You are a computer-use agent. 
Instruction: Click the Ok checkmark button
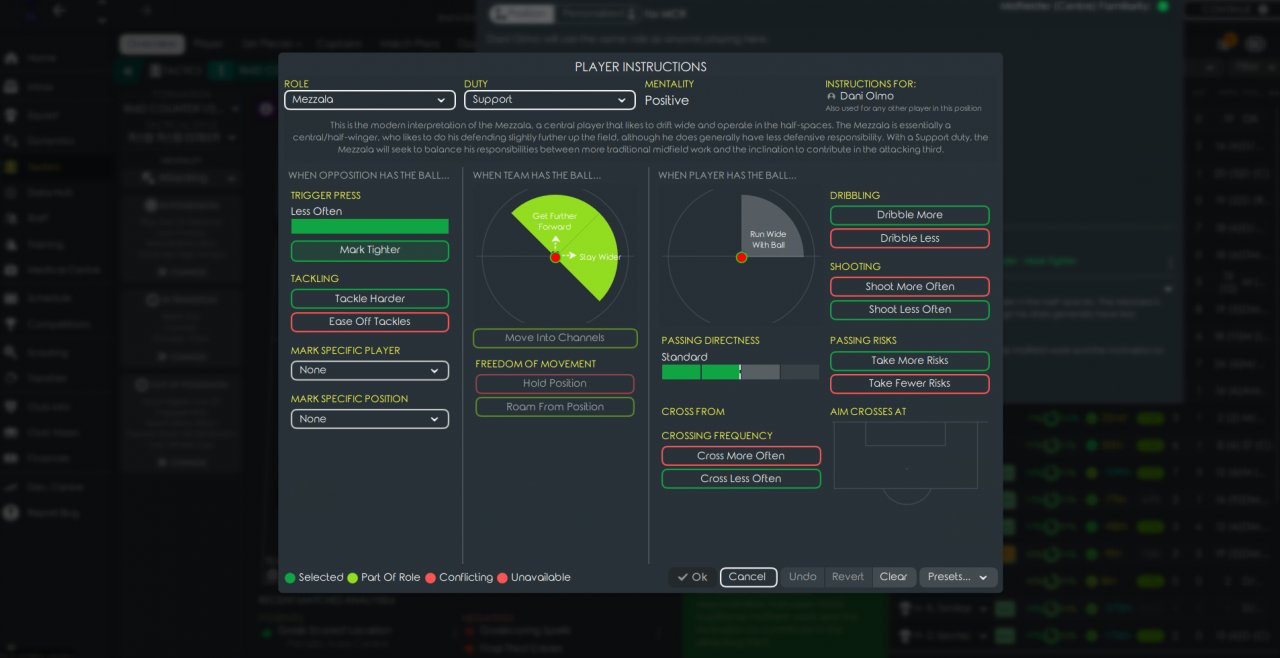692,577
